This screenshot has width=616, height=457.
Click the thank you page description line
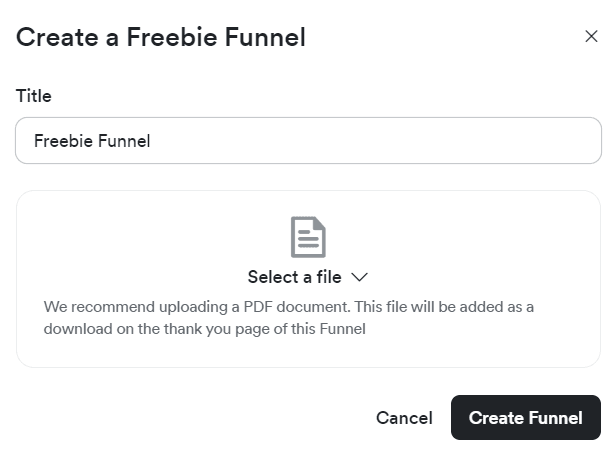pos(205,329)
